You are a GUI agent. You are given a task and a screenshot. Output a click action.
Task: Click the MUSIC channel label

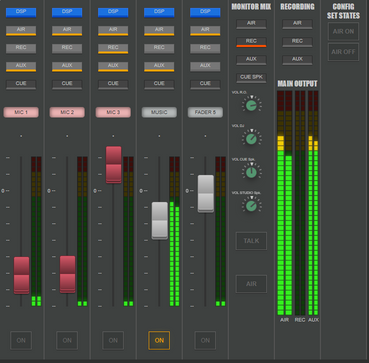pos(159,112)
